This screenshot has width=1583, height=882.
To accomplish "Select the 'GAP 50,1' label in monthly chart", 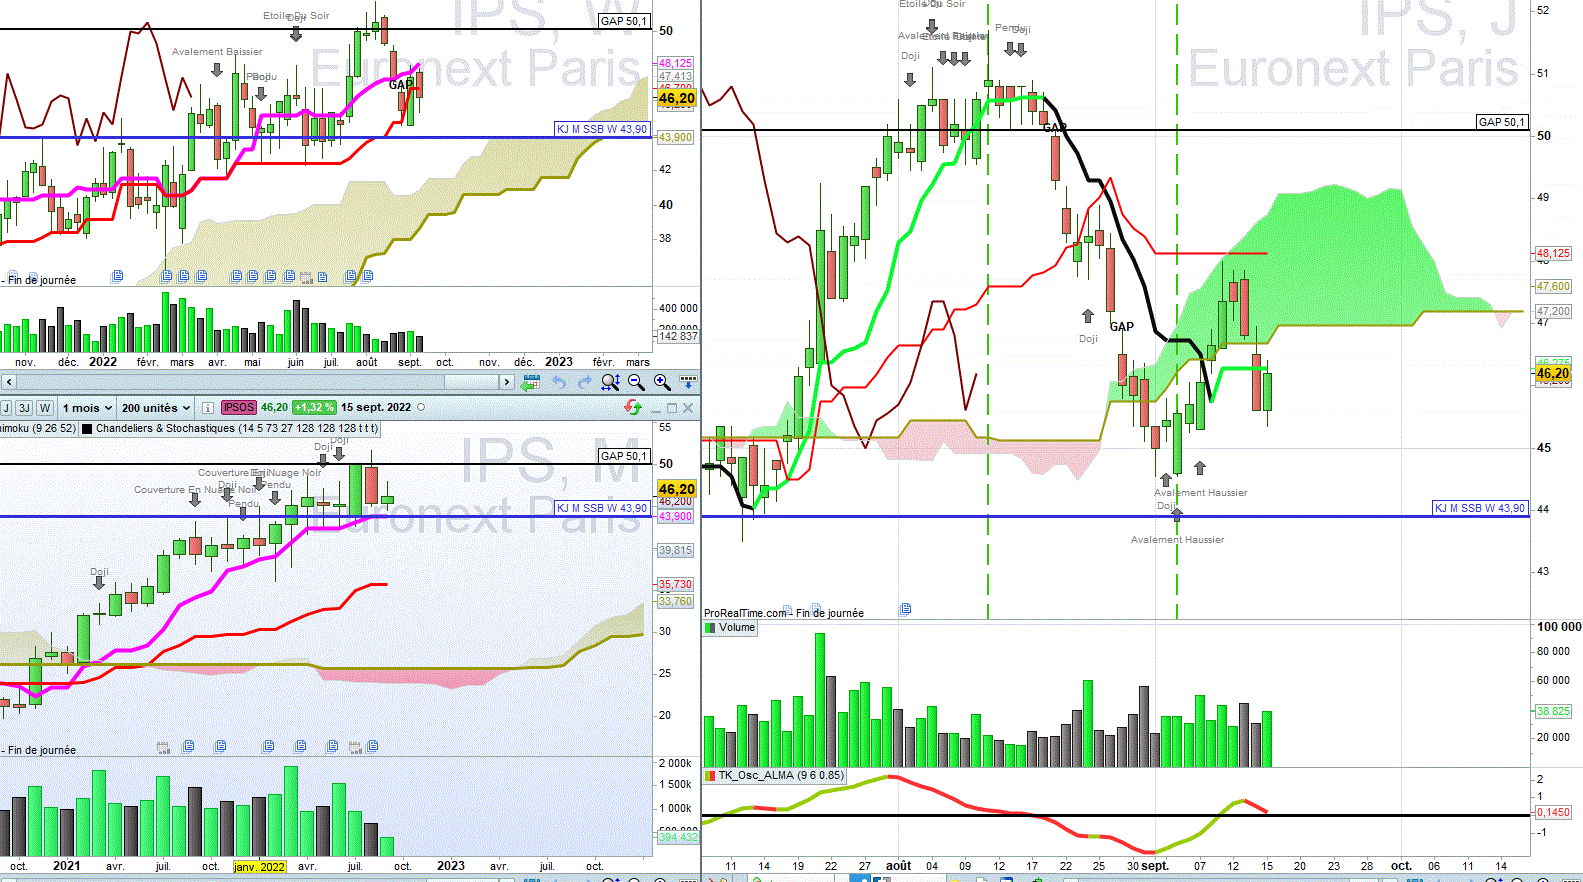I will click(624, 456).
